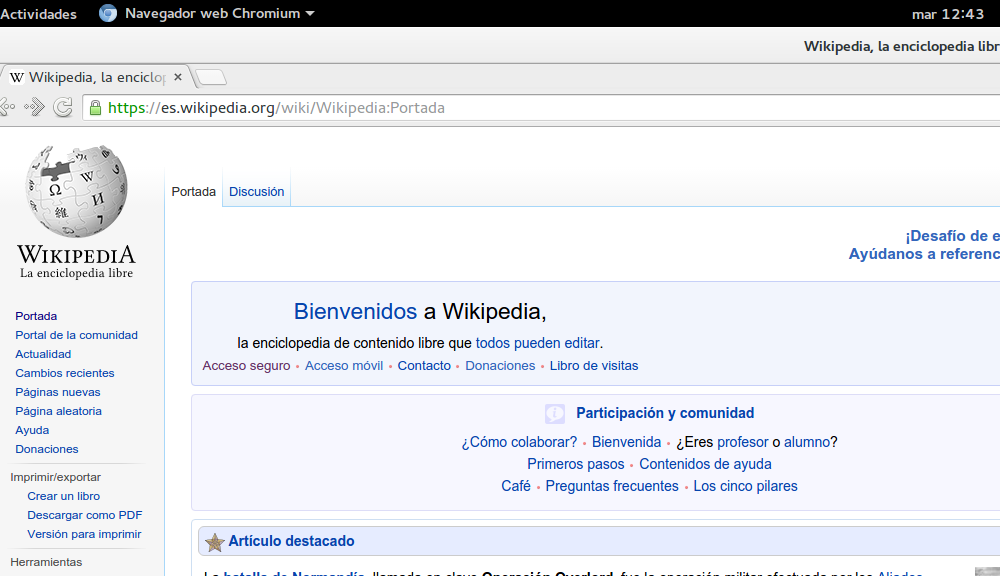Select the Portada page tab

193,191
